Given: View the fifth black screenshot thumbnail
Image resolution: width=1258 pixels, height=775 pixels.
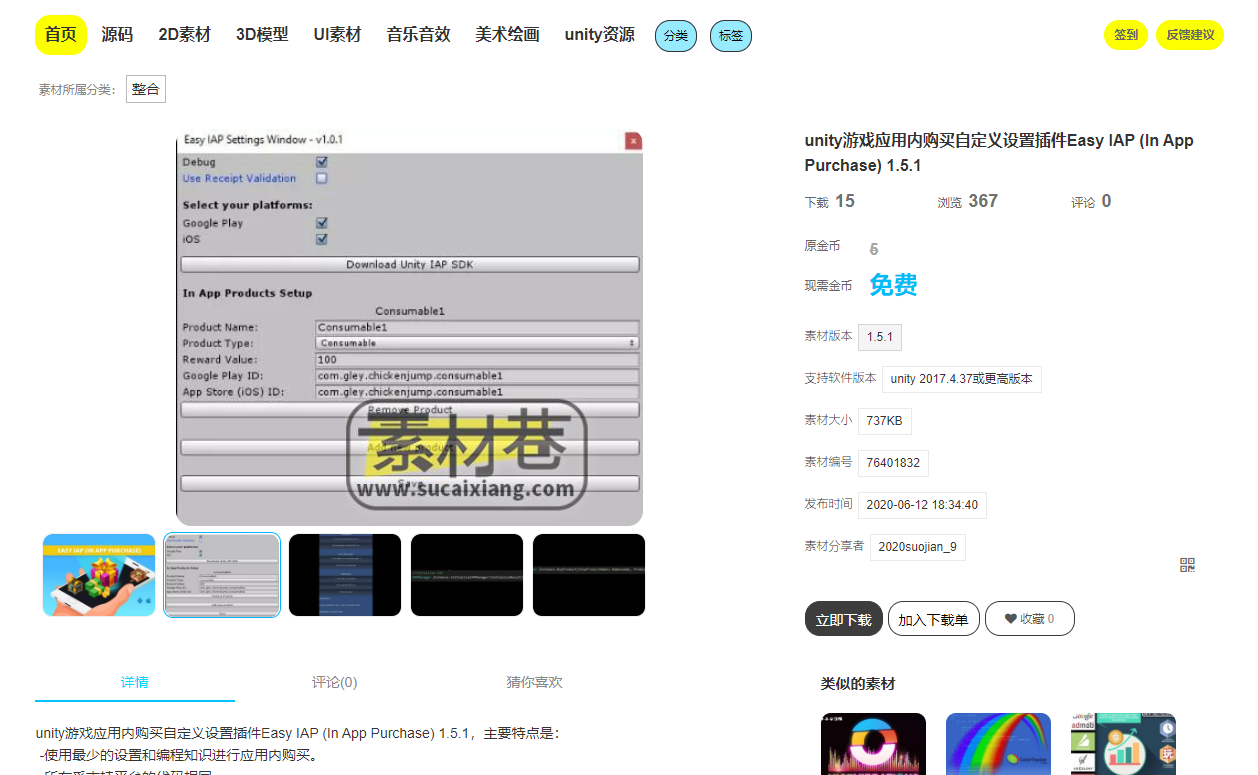Looking at the screenshot, I should (589, 575).
